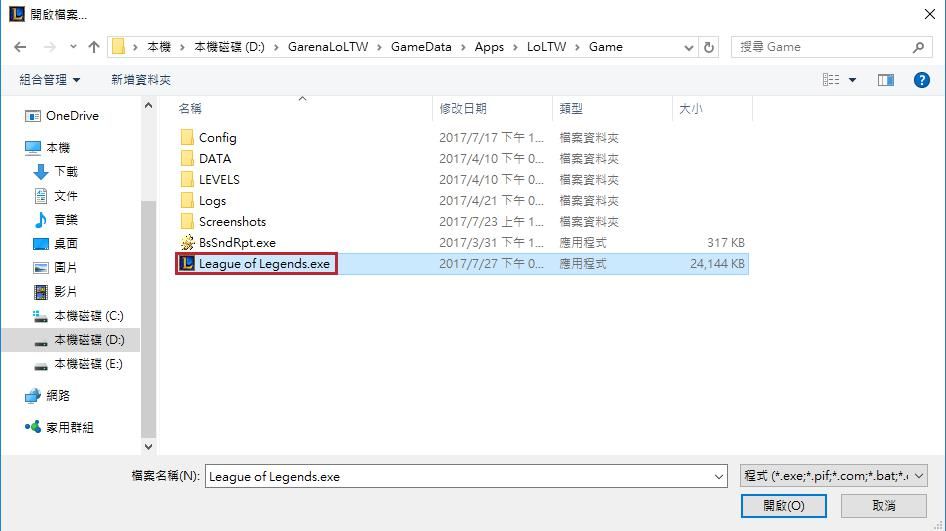Image resolution: width=946 pixels, height=531 pixels.
Task: Select OneDrive in the navigation pane
Action: pos(62,116)
